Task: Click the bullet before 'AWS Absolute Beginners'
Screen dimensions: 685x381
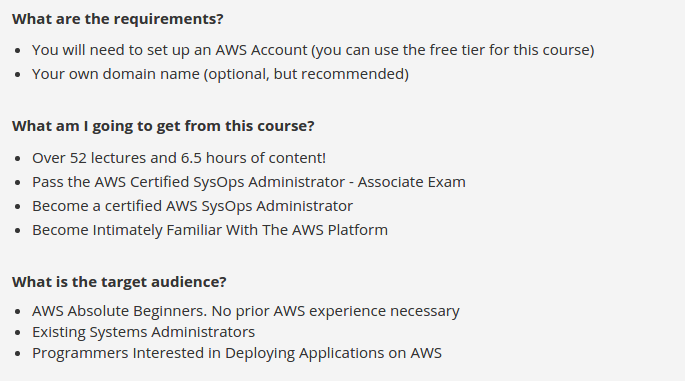Action: (x=17, y=312)
